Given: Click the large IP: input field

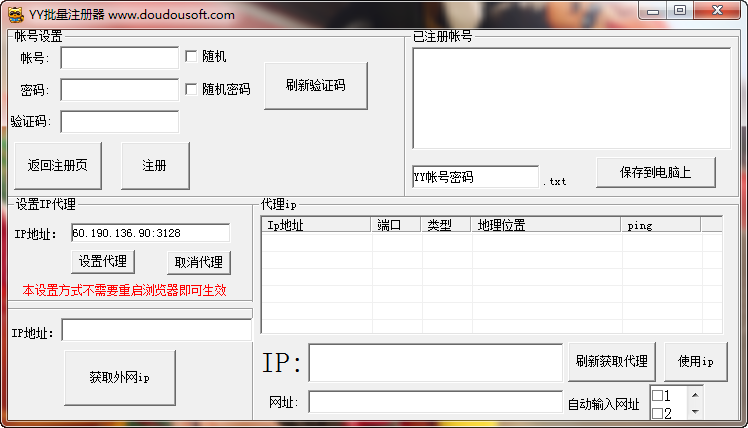Looking at the screenshot, I should [x=436, y=363].
